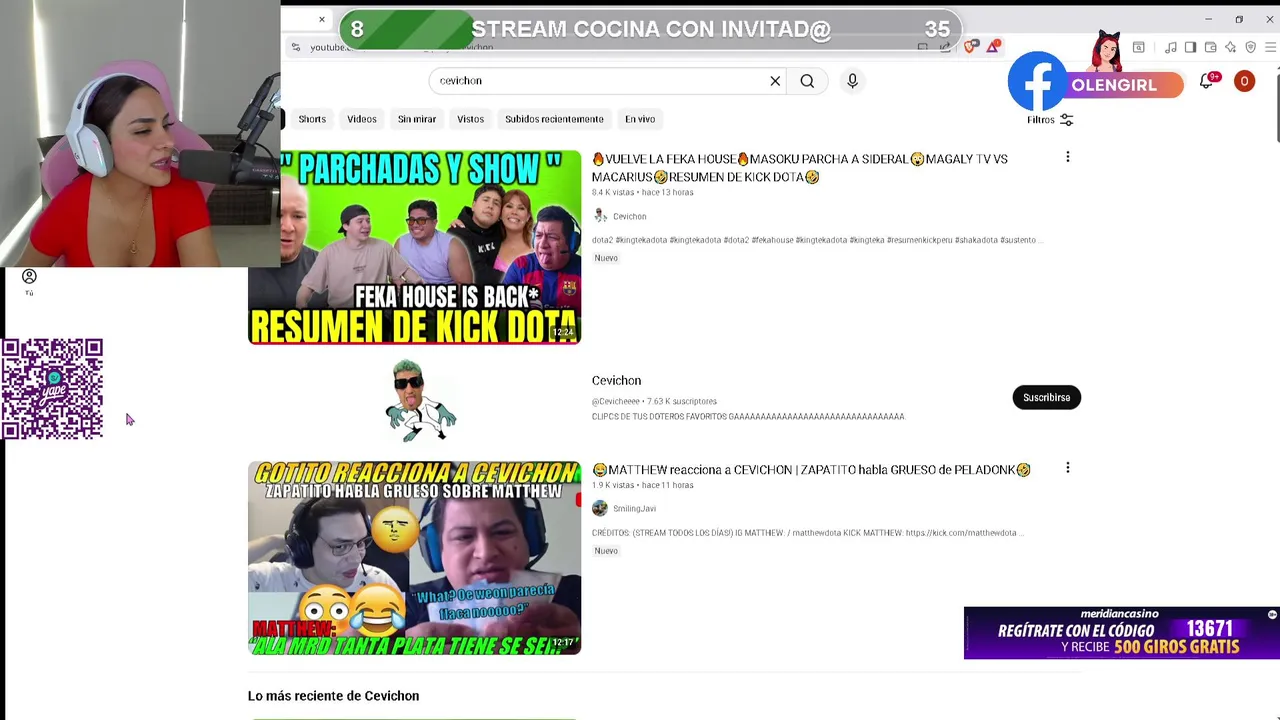1280x720 pixels.
Task: Select the 'Subidos recientemente' filter chip
Action: coord(554,119)
